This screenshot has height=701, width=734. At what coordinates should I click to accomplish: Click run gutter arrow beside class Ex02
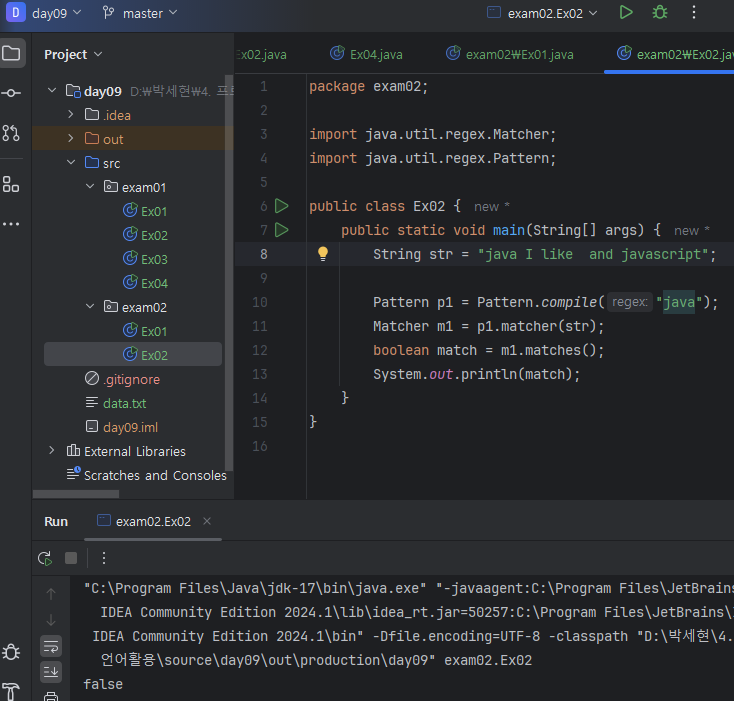pyautogui.click(x=281, y=206)
